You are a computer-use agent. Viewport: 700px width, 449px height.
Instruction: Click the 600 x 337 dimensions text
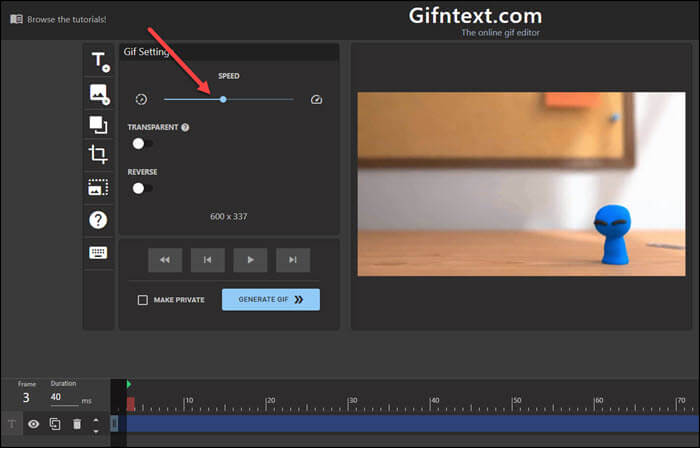[x=229, y=216]
